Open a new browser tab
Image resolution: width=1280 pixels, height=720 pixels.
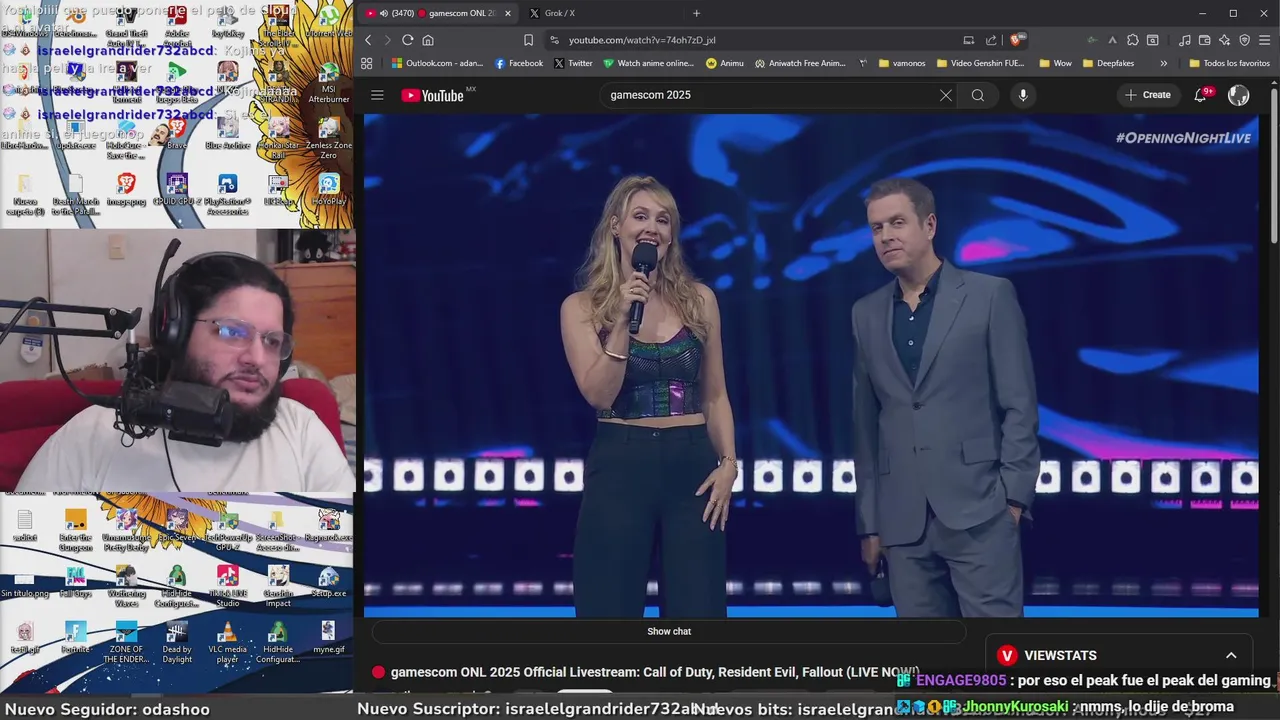[x=696, y=13]
